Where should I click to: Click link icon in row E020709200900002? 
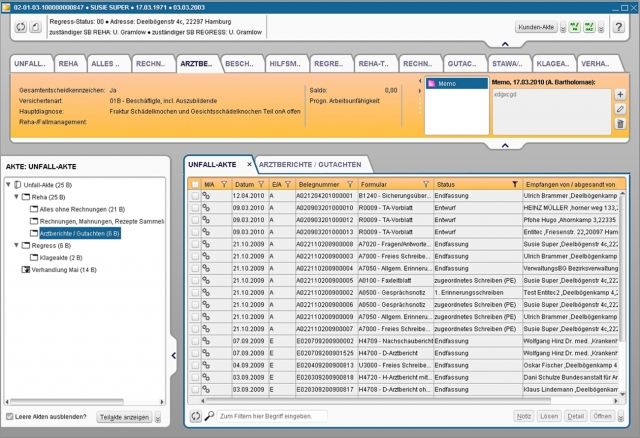tap(206, 341)
